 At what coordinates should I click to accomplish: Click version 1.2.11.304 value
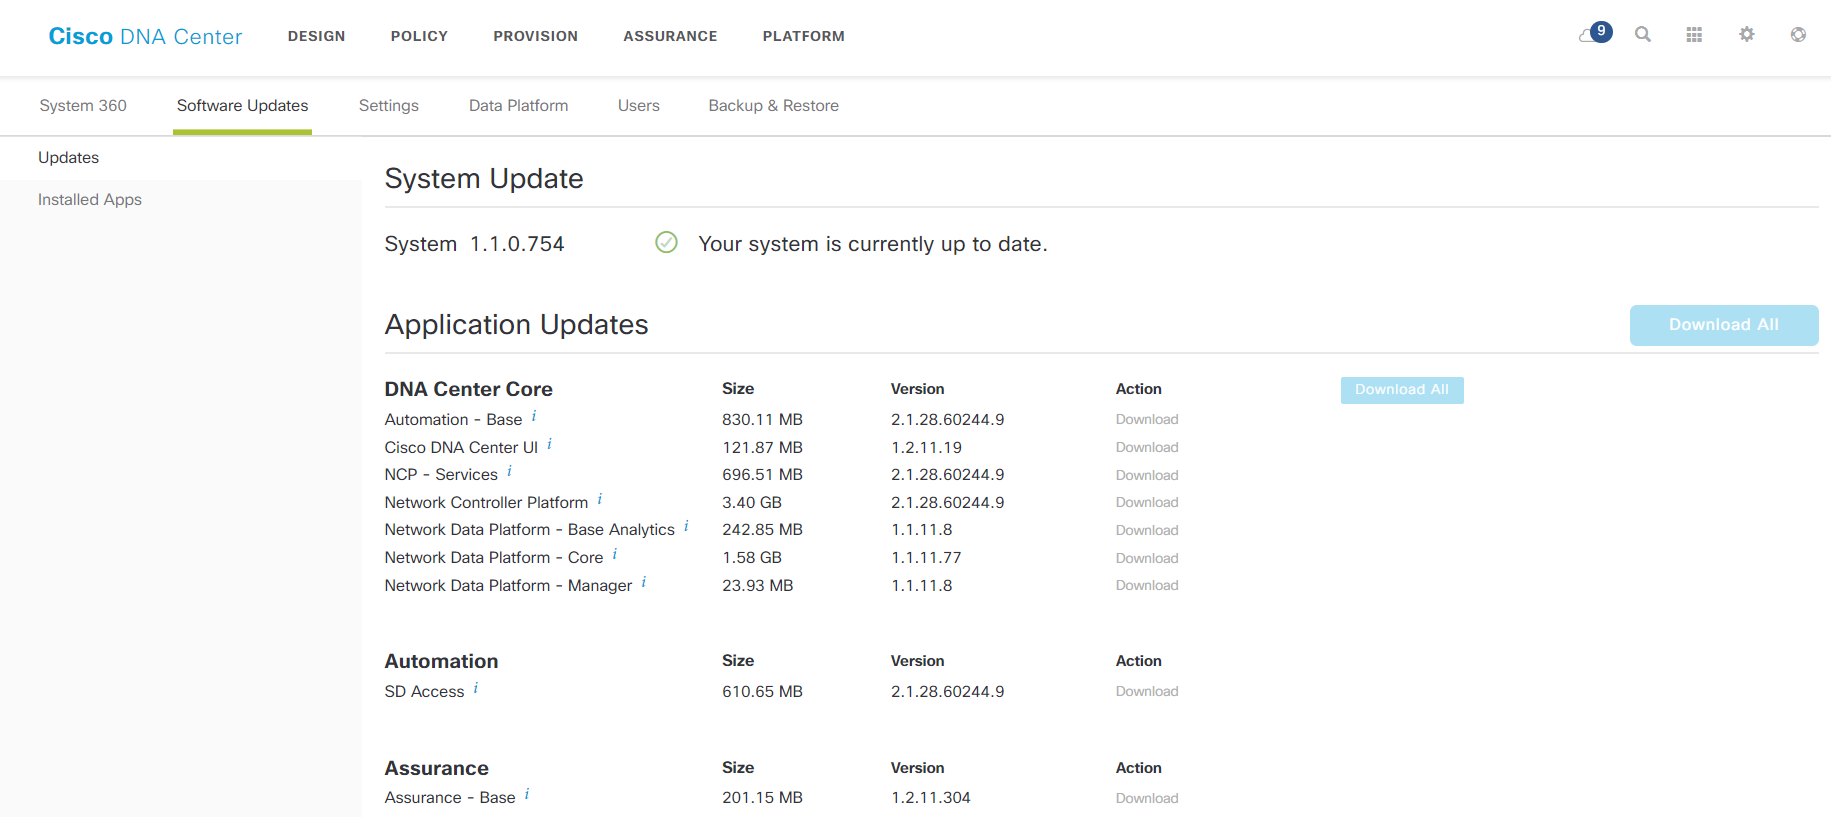931,798
